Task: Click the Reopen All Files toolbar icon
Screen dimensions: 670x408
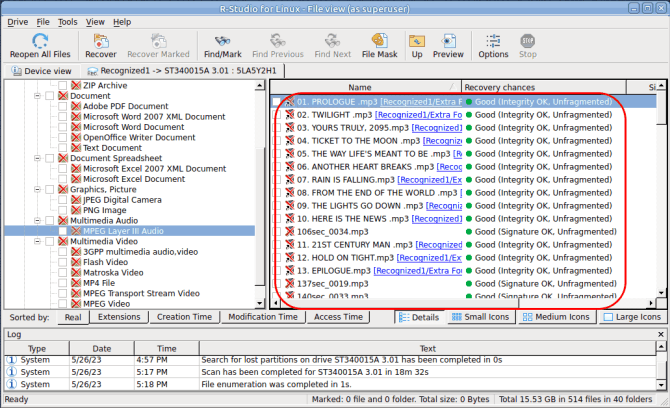Action: point(40,41)
